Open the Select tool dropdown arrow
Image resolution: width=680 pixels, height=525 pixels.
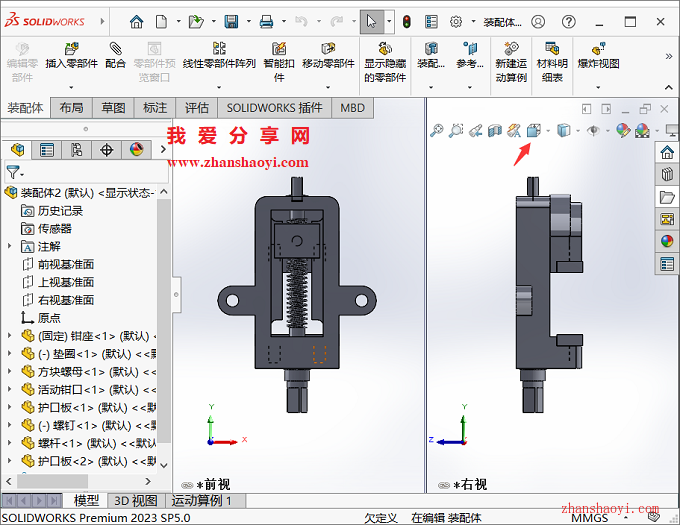pos(389,21)
